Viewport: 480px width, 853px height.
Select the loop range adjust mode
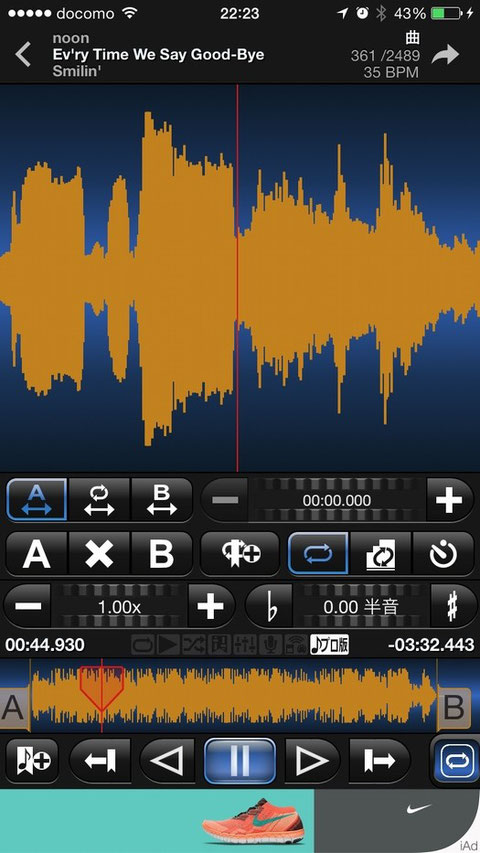click(99, 499)
